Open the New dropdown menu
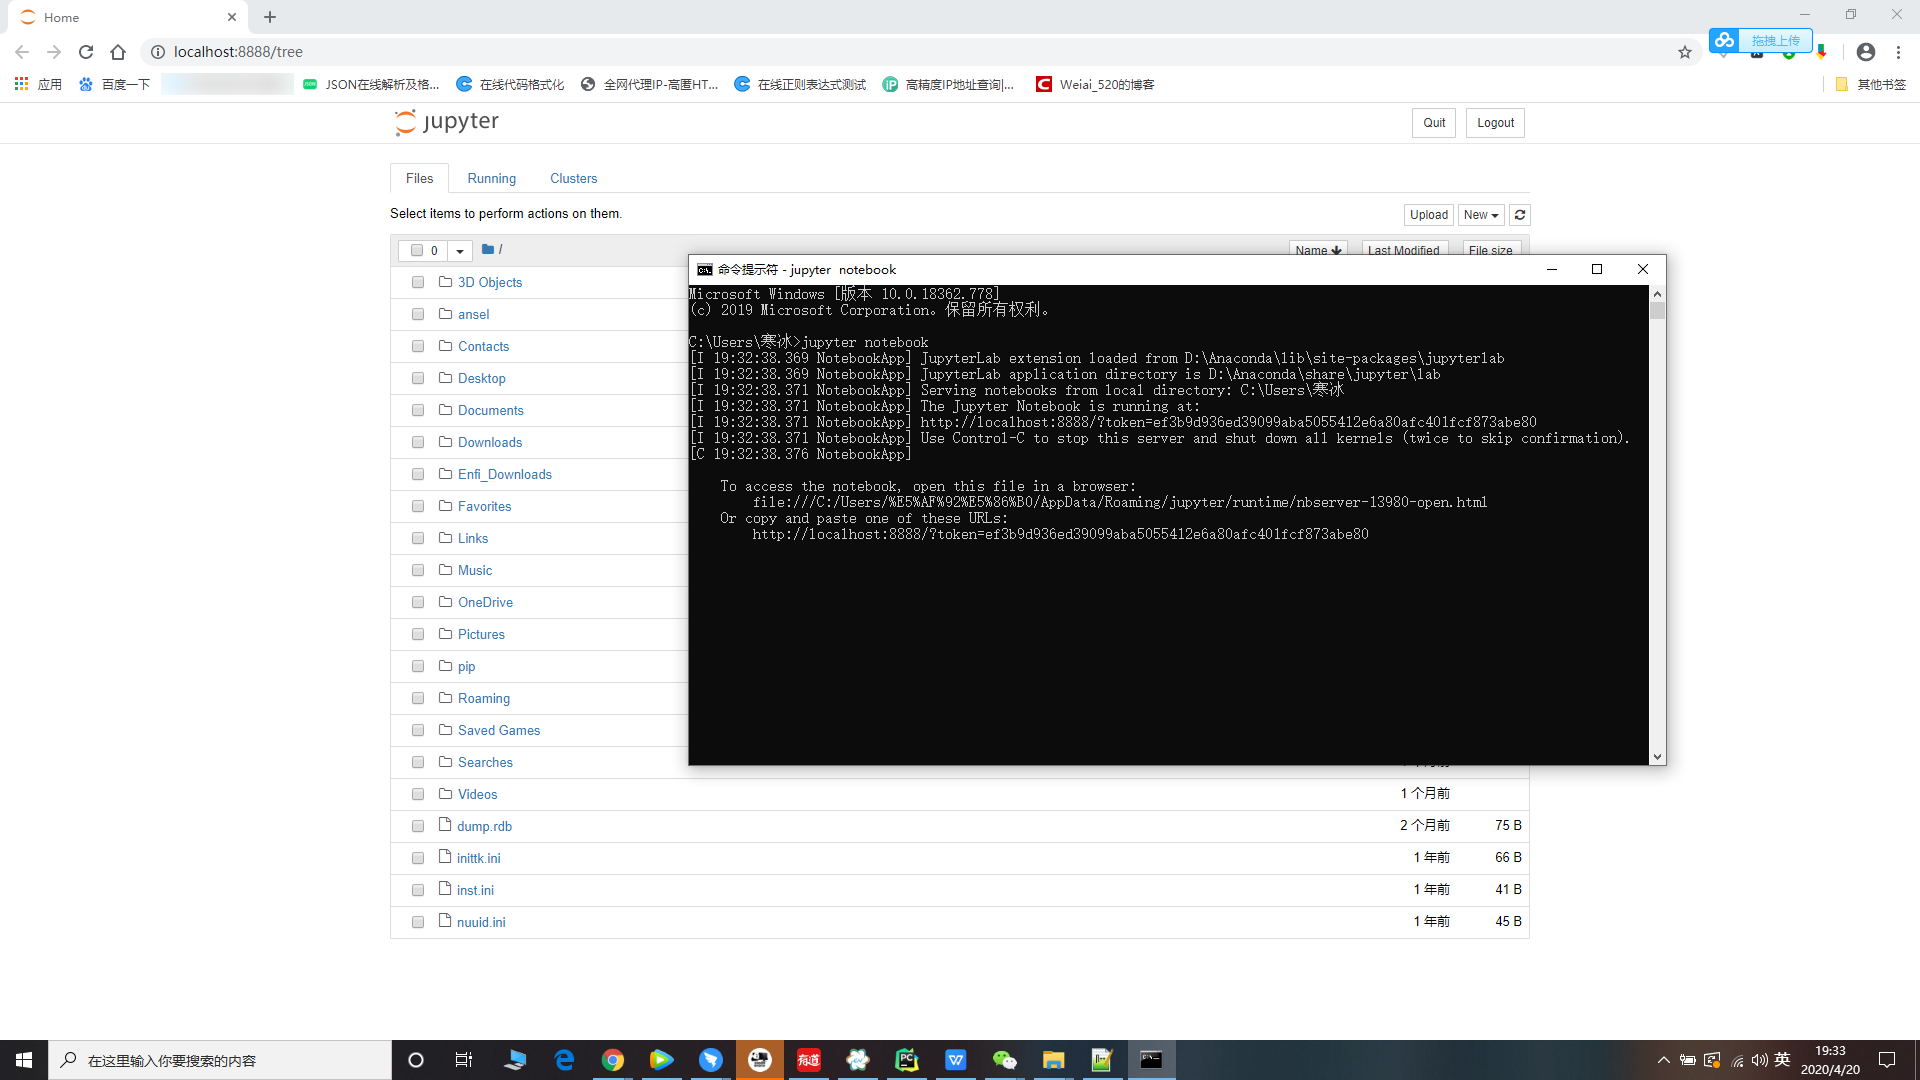 point(1480,214)
